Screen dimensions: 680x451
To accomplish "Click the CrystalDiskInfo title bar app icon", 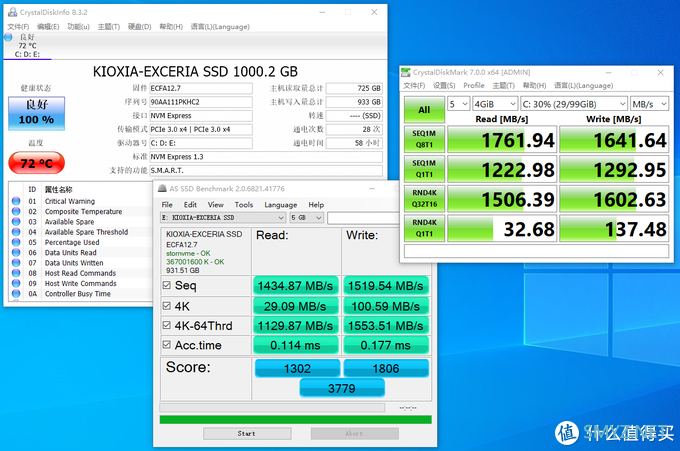I will 13,12.
